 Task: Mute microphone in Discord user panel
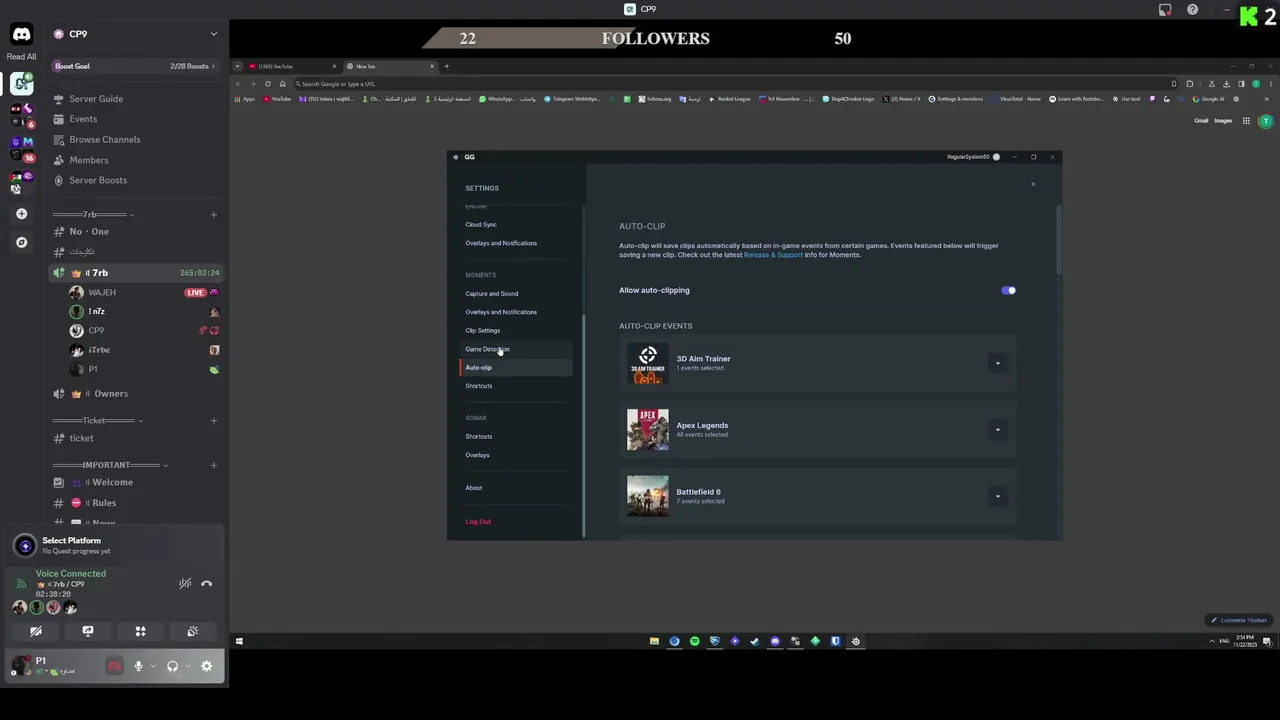click(x=139, y=666)
